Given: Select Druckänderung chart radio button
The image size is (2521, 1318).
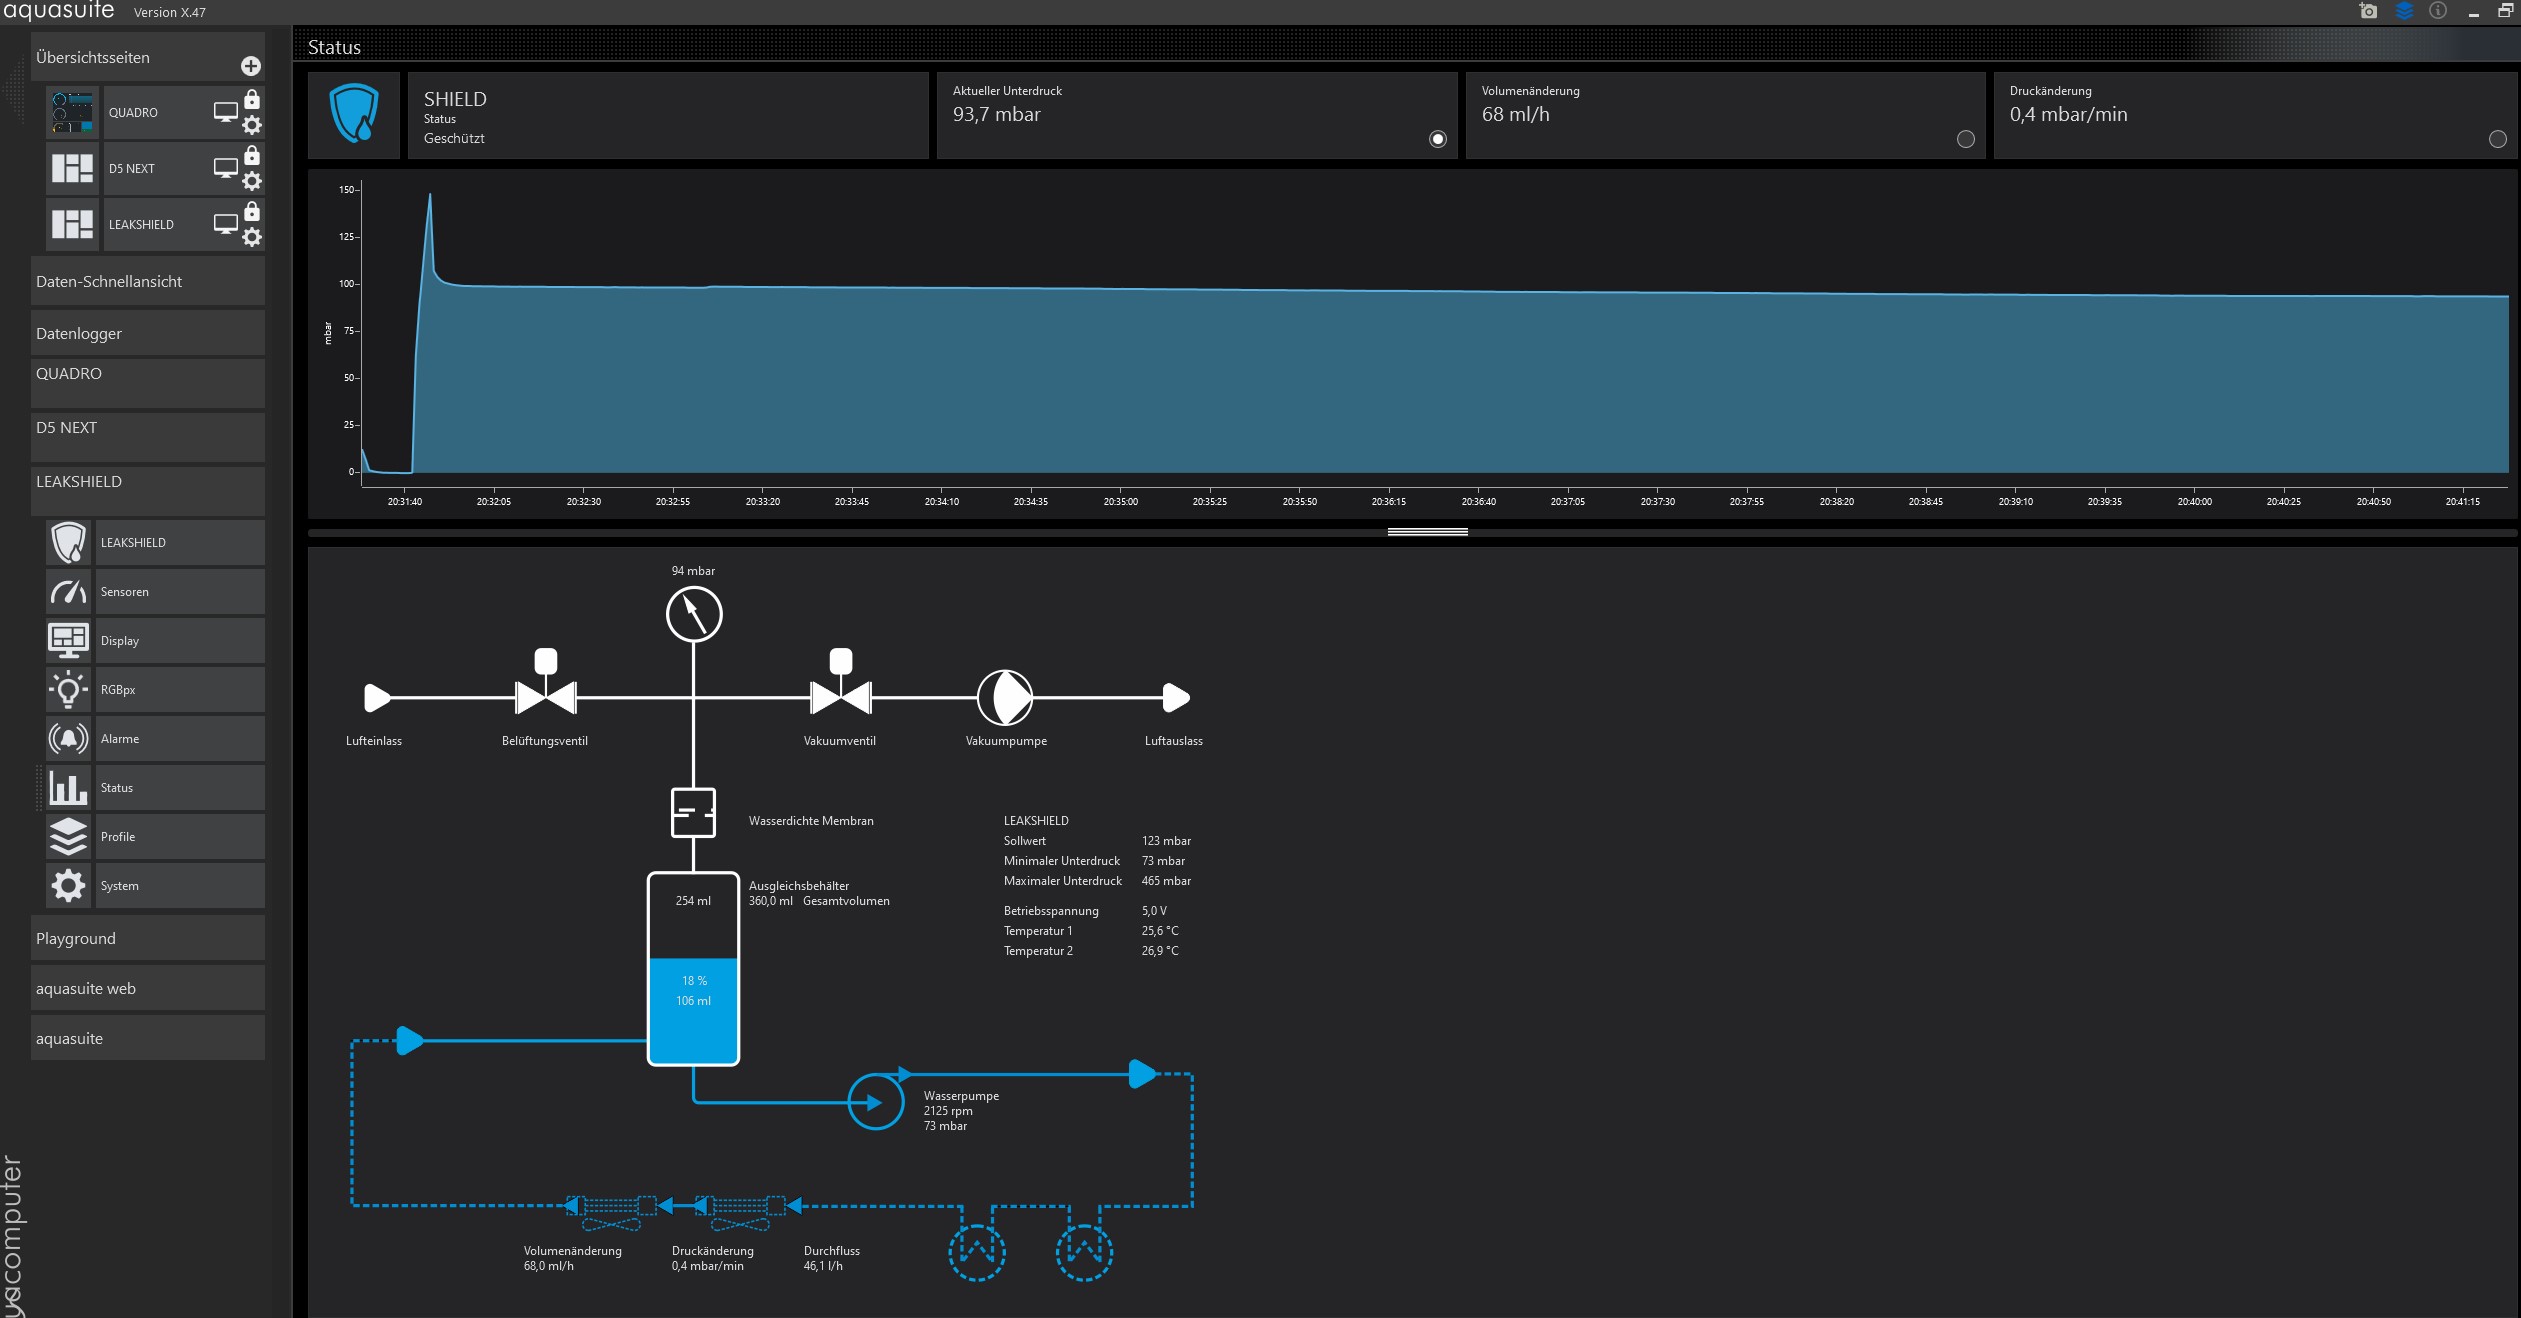Looking at the screenshot, I should coord(2497,139).
